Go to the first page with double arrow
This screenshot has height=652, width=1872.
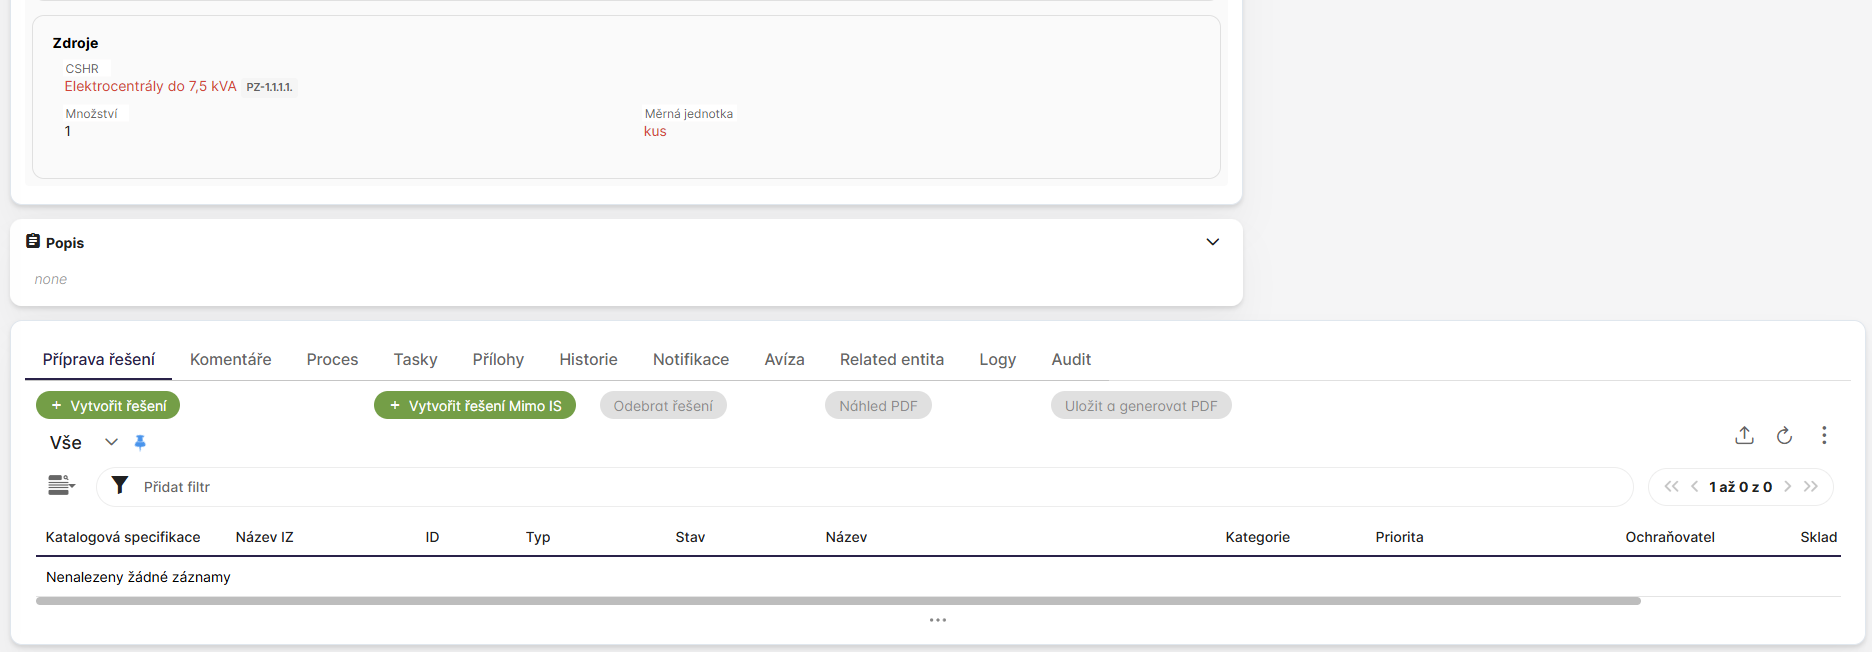pos(1671,487)
